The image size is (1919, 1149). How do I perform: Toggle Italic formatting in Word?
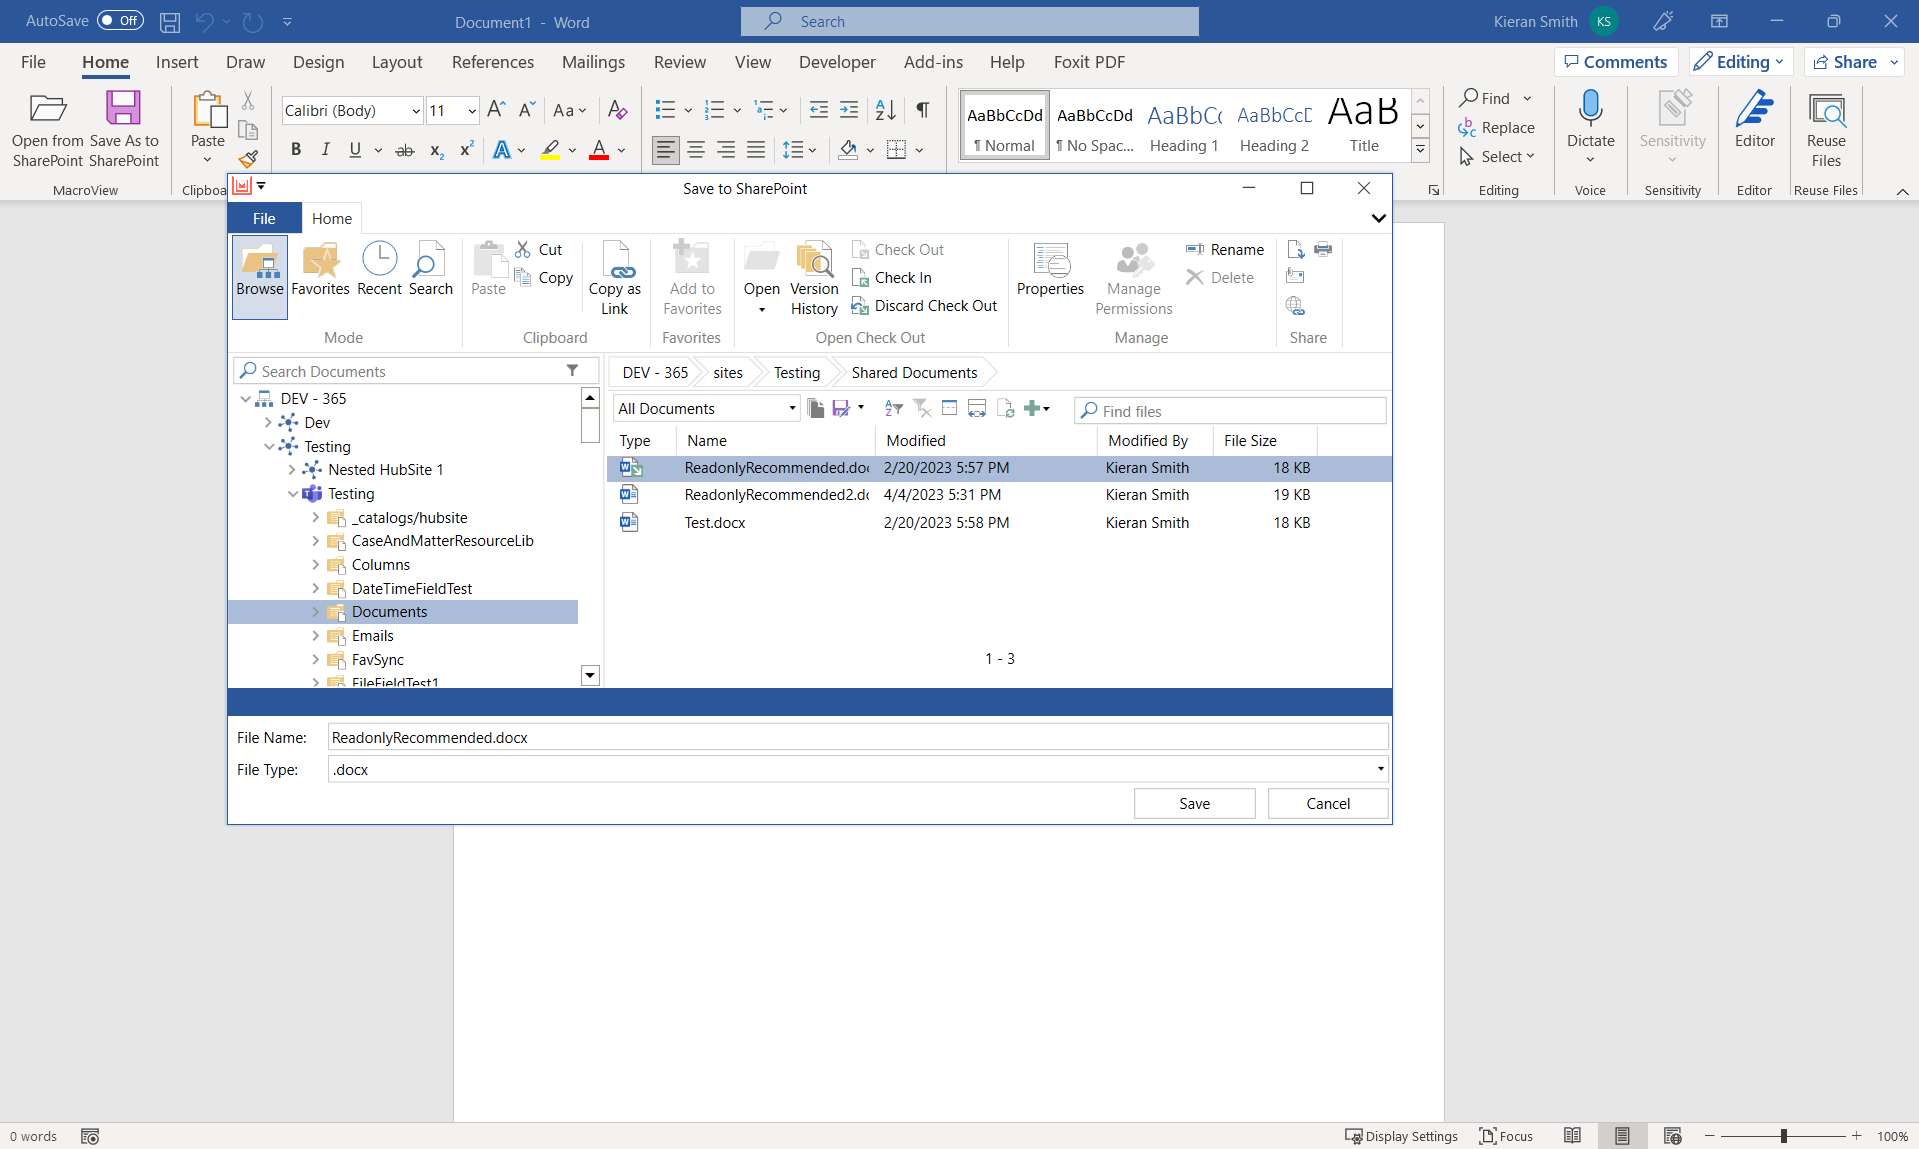pyautogui.click(x=325, y=150)
